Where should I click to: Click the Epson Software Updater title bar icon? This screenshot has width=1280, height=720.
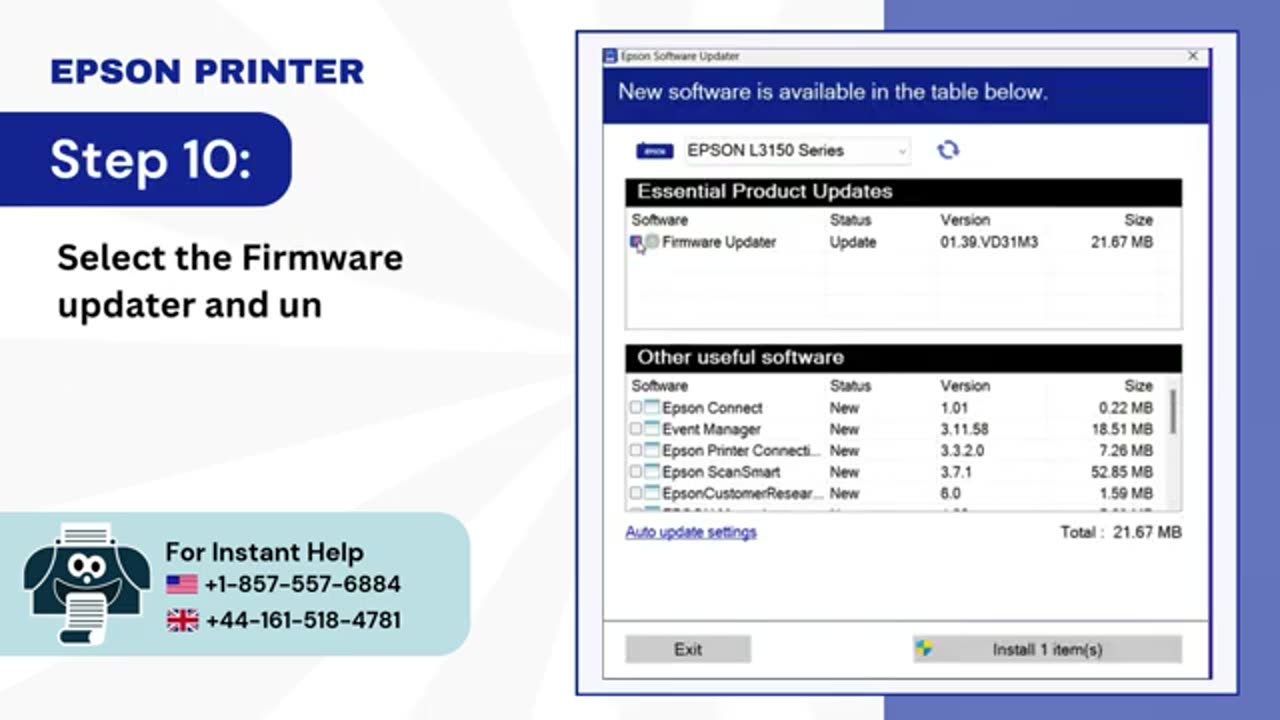coord(611,57)
